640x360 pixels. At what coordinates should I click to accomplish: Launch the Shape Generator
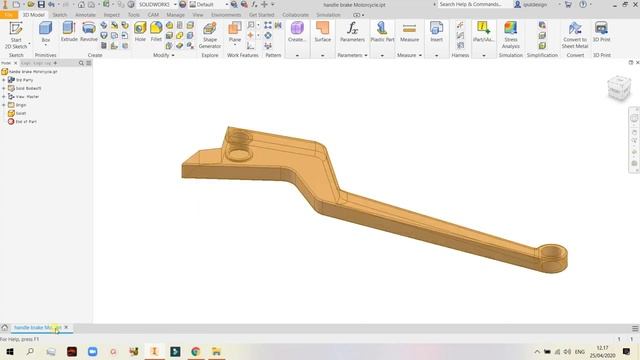point(210,35)
